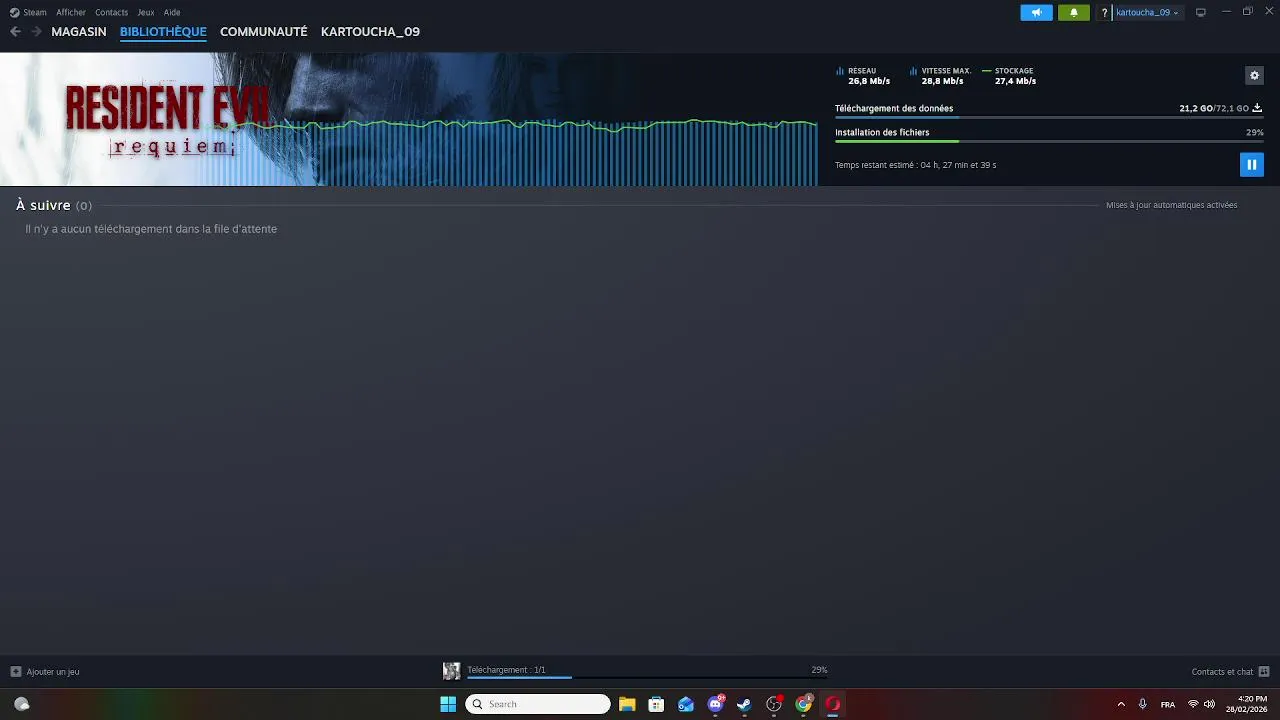The height and width of the screenshot is (720, 1280).
Task: Click the empty queue message text
Action: pyautogui.click(x=151, y=229)
